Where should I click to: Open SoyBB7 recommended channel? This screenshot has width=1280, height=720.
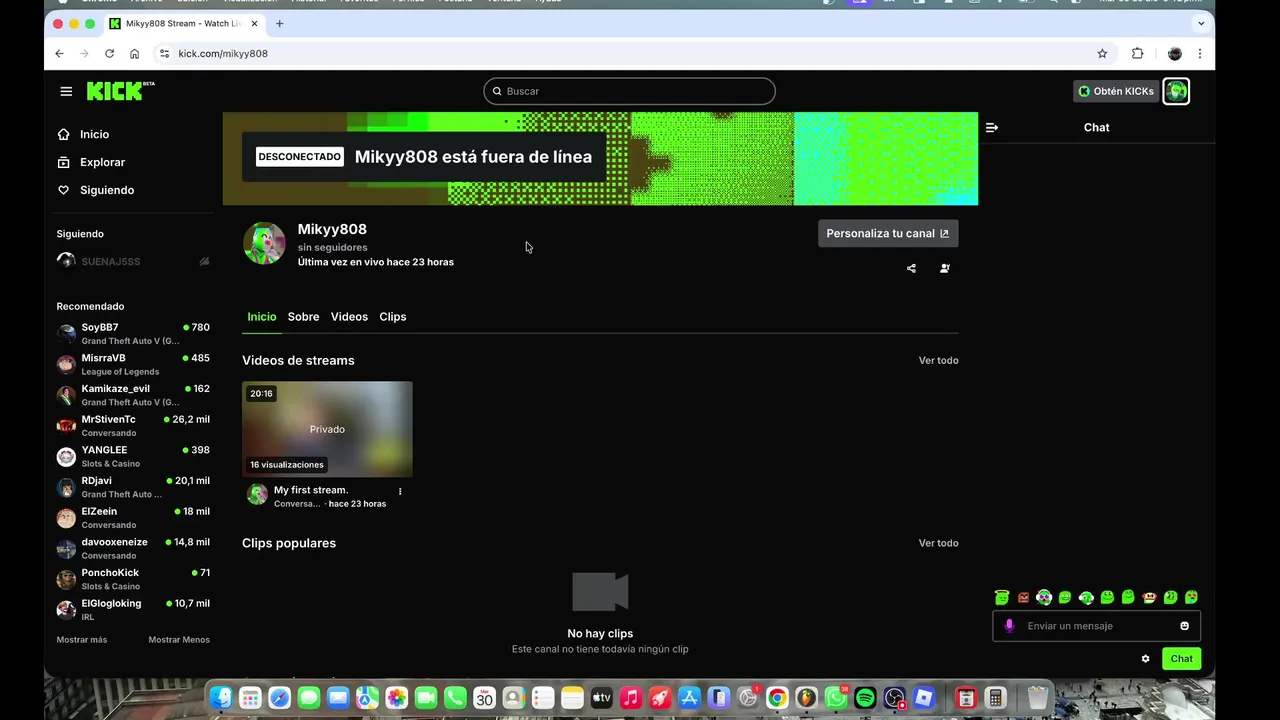click(134, 334)
